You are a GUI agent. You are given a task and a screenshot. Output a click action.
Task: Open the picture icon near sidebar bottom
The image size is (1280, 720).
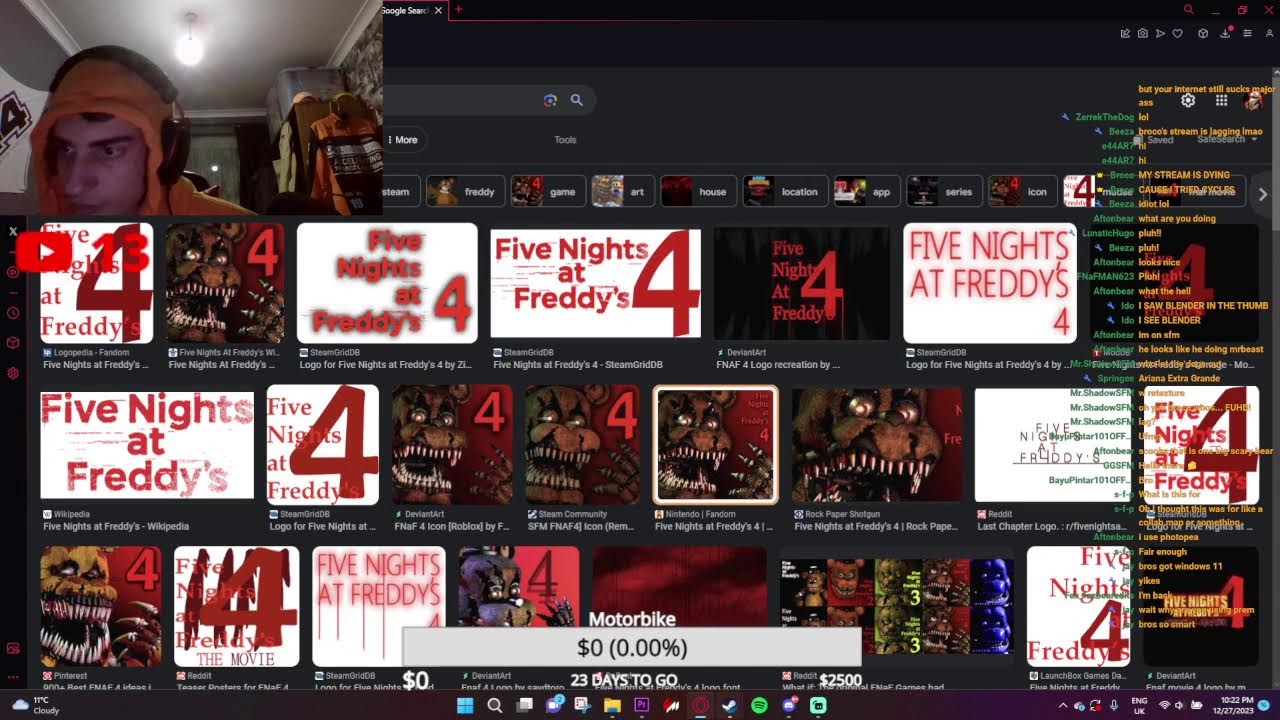(13, 648)
